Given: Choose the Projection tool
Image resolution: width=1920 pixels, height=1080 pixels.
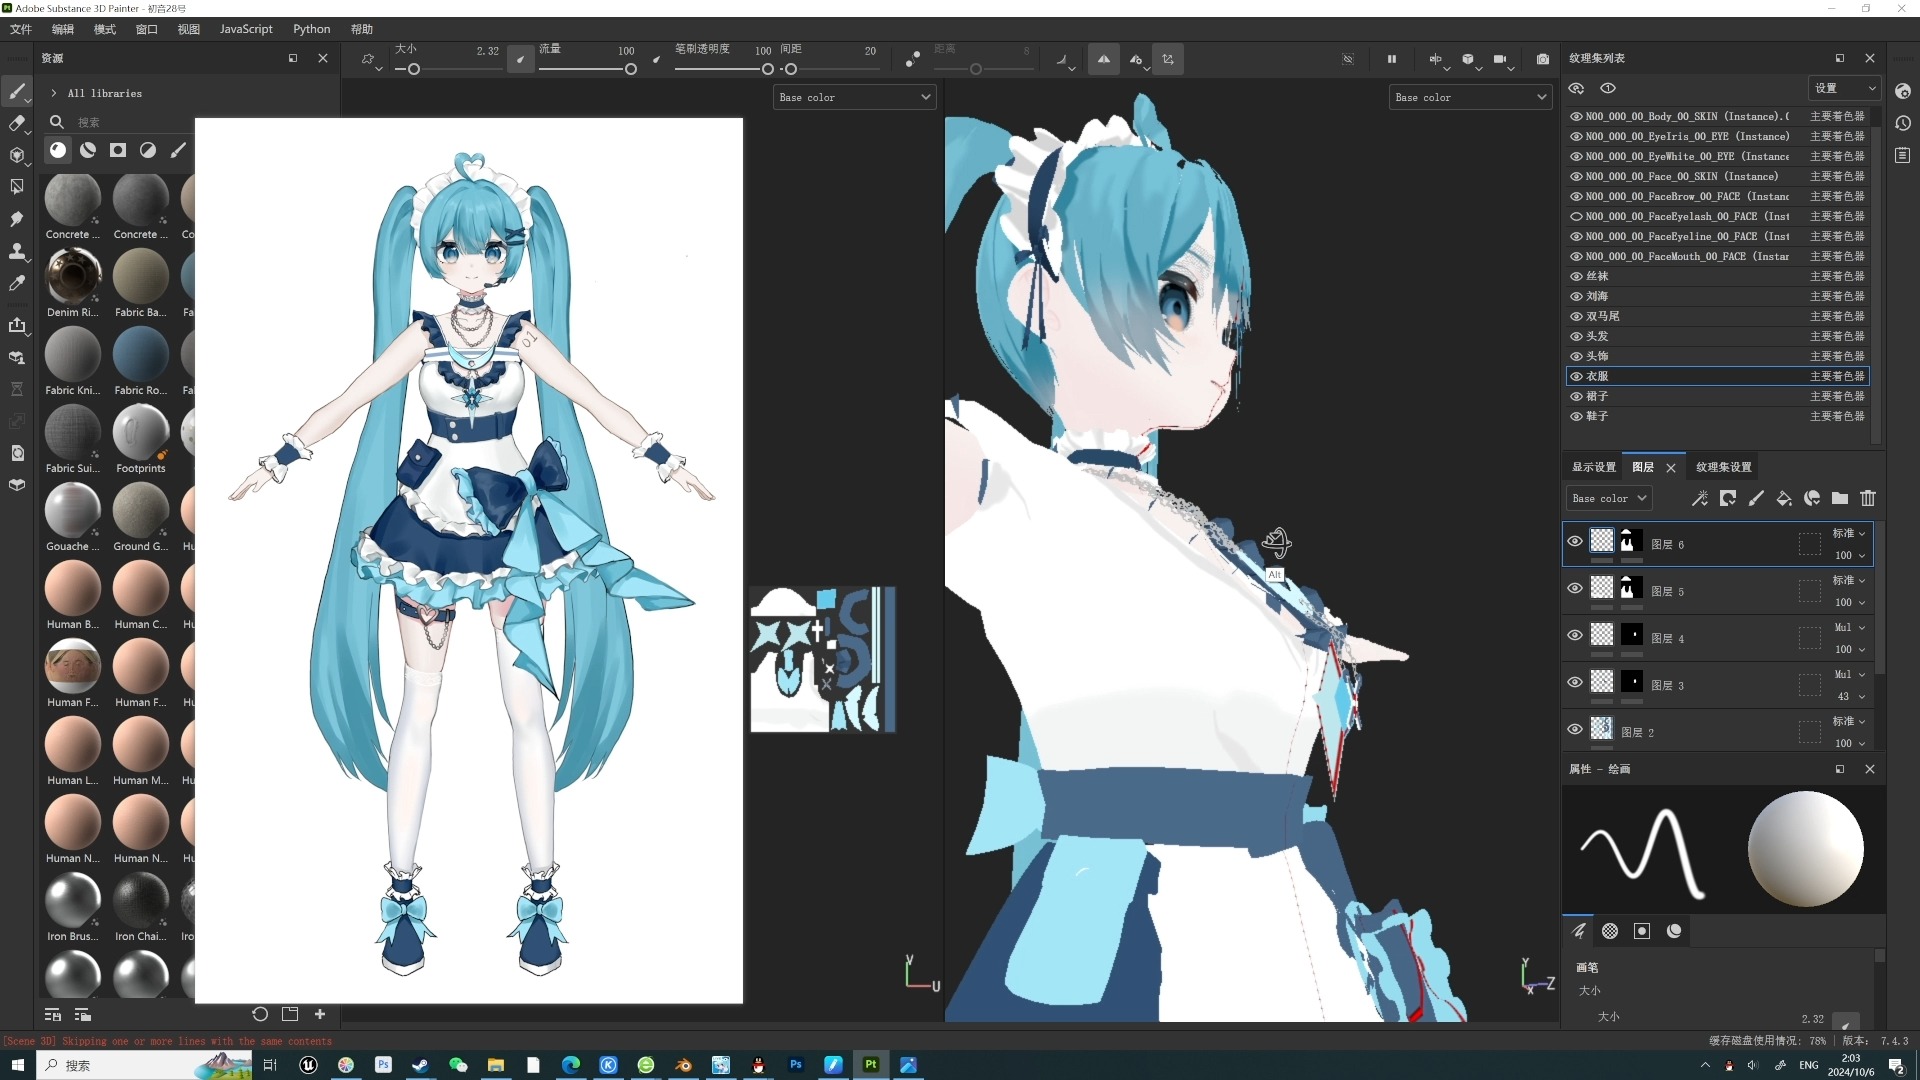Looking at the screenshot, I should pyautogui.click(x=17, y=156).
